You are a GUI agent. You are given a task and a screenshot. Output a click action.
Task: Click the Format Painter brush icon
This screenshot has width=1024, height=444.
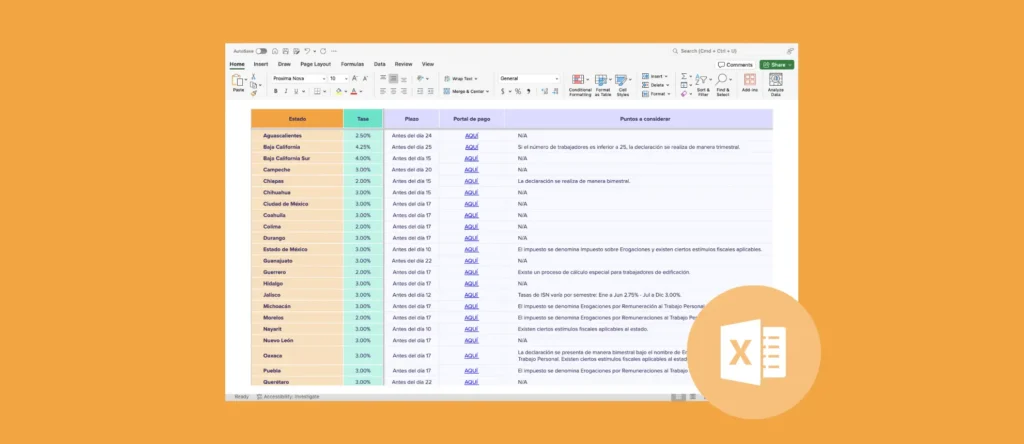(254, 92)
